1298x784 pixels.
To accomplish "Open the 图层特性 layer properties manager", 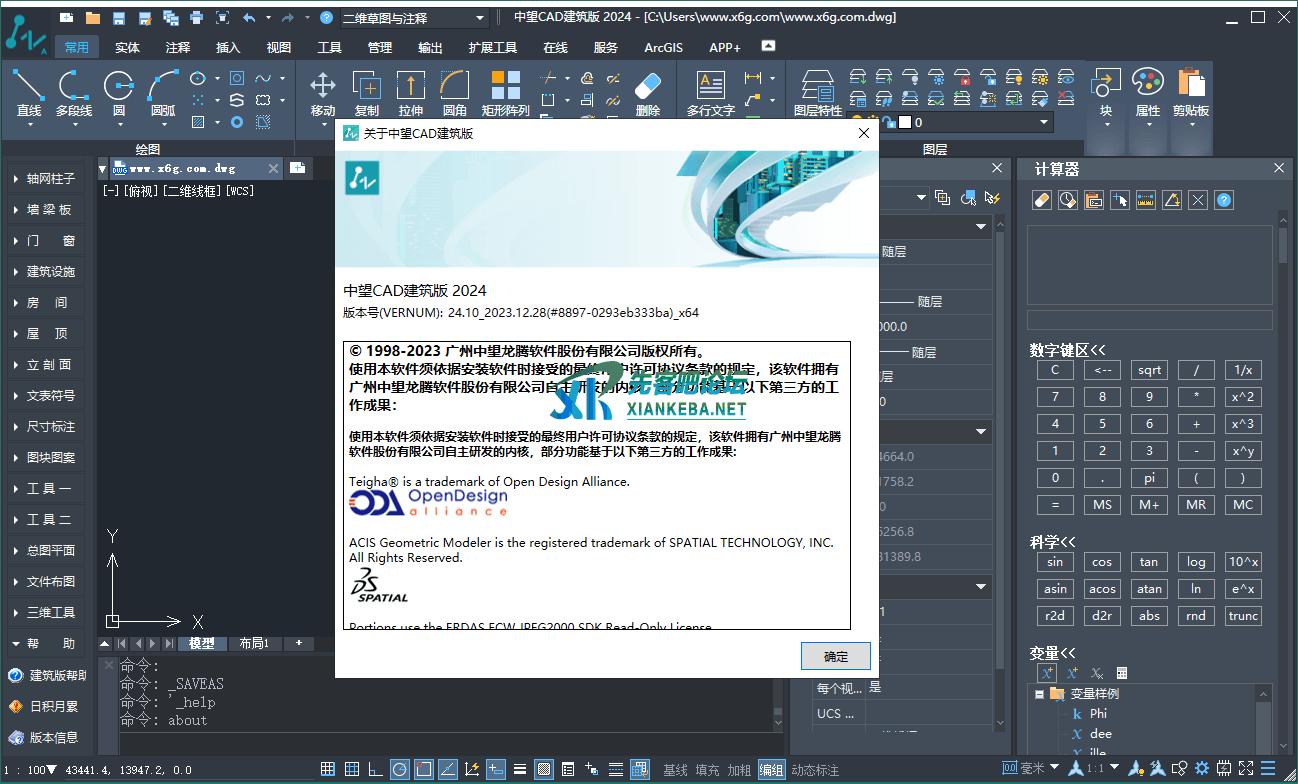I will point(817,91).
